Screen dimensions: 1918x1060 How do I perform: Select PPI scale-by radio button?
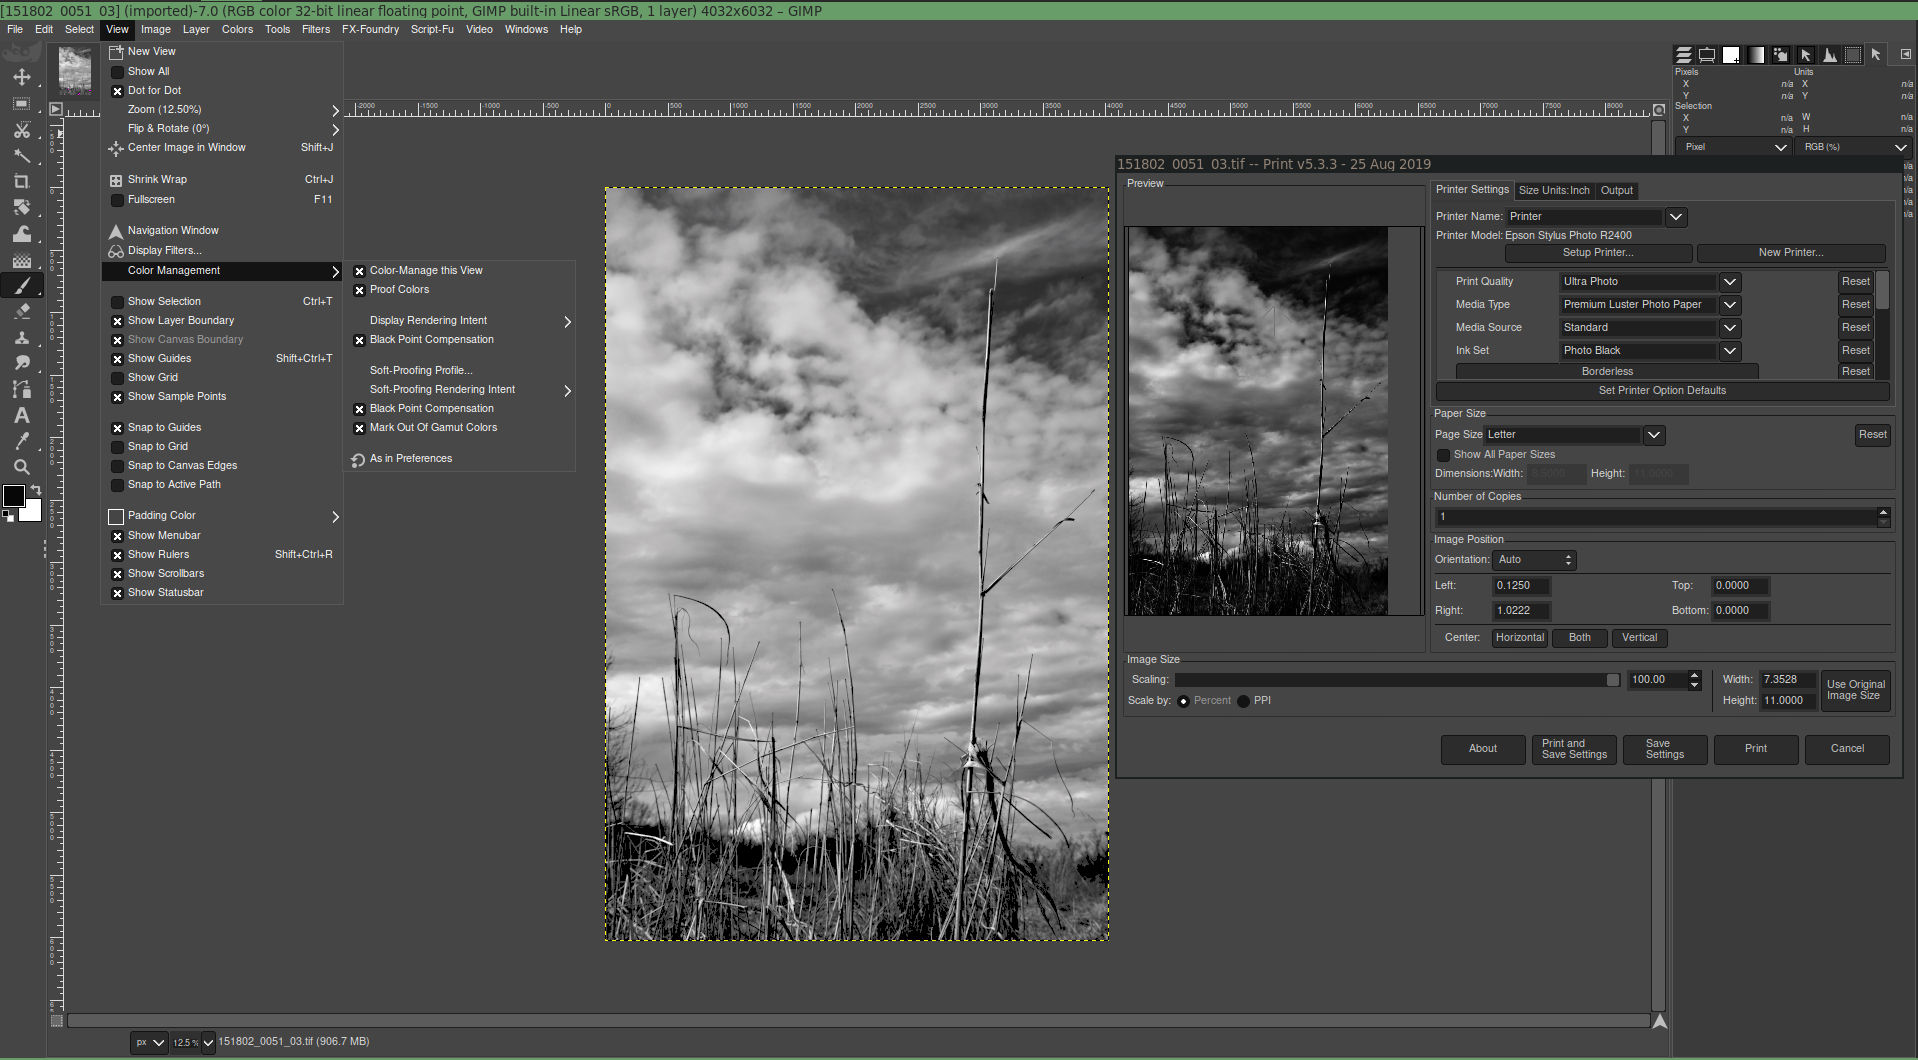coord(1243,701)
